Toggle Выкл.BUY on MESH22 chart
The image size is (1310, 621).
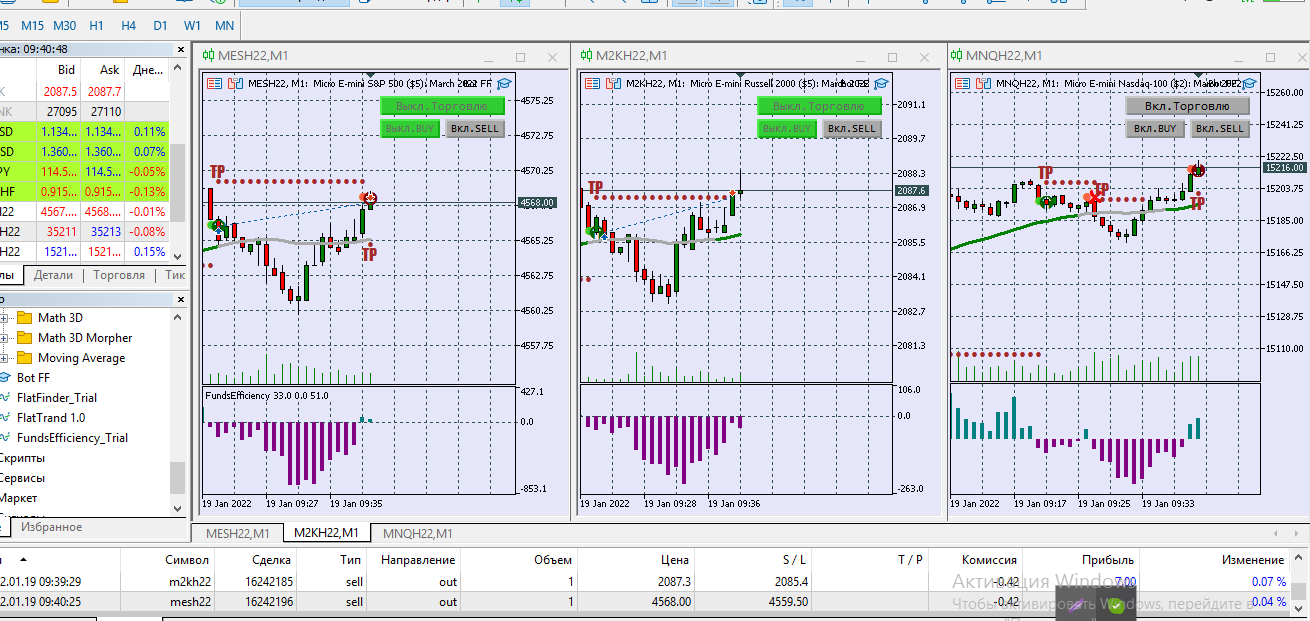(x=410, y=129)
